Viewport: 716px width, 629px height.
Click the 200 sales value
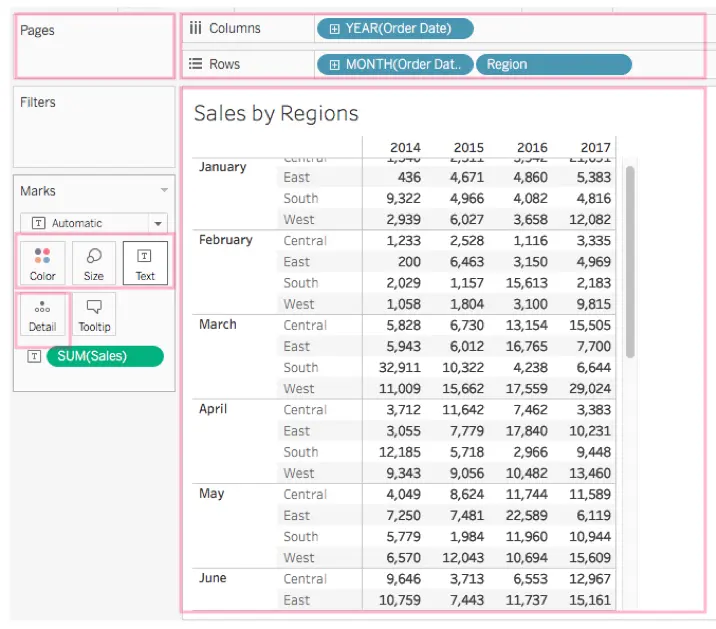(x=409, y=262)
